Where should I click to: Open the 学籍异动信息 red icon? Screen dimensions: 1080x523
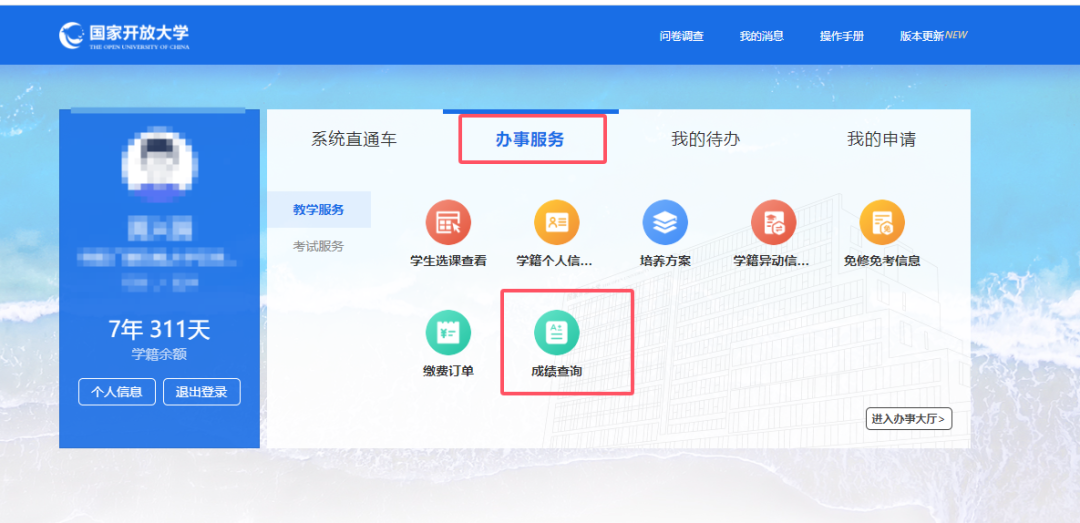(x=773, y=223)
